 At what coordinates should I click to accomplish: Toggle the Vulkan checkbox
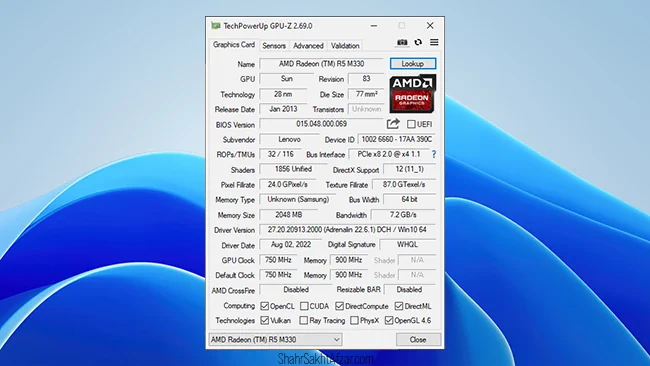[x=264, y=320]
